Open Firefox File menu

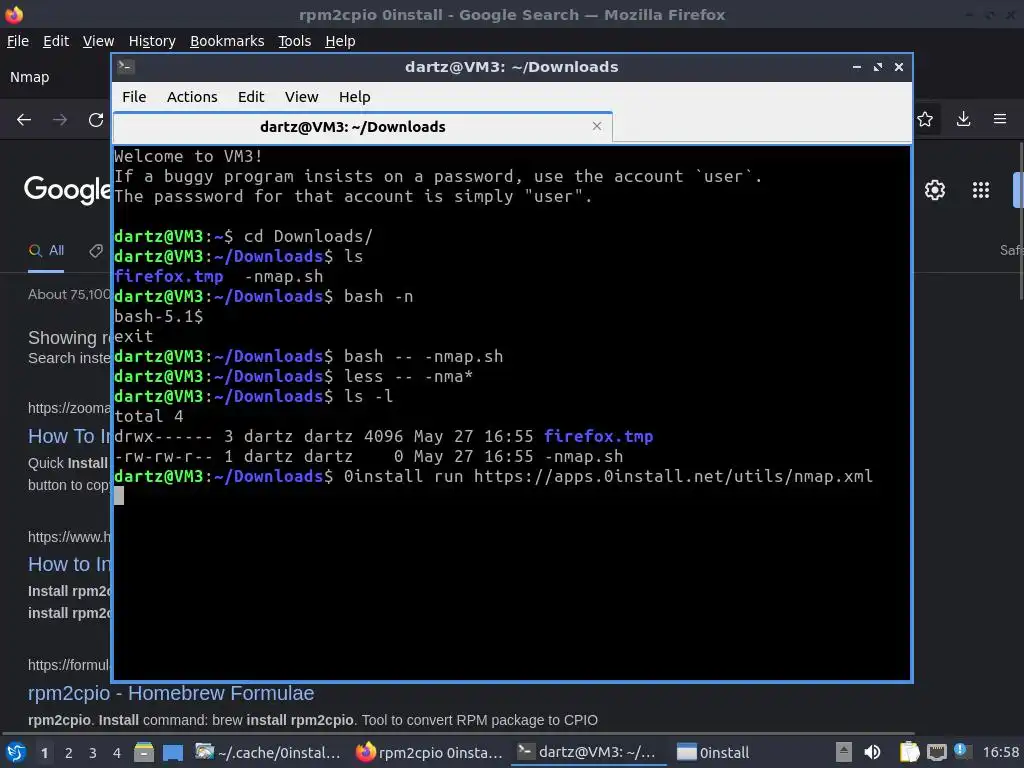click(18, 41)
